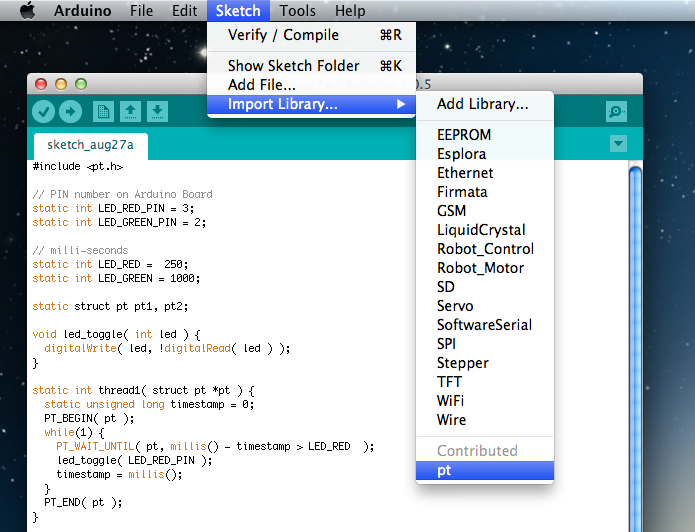Click the PT_END( pt ) line
This screenshot has height=532, width=695.
[x=83, y=503]
